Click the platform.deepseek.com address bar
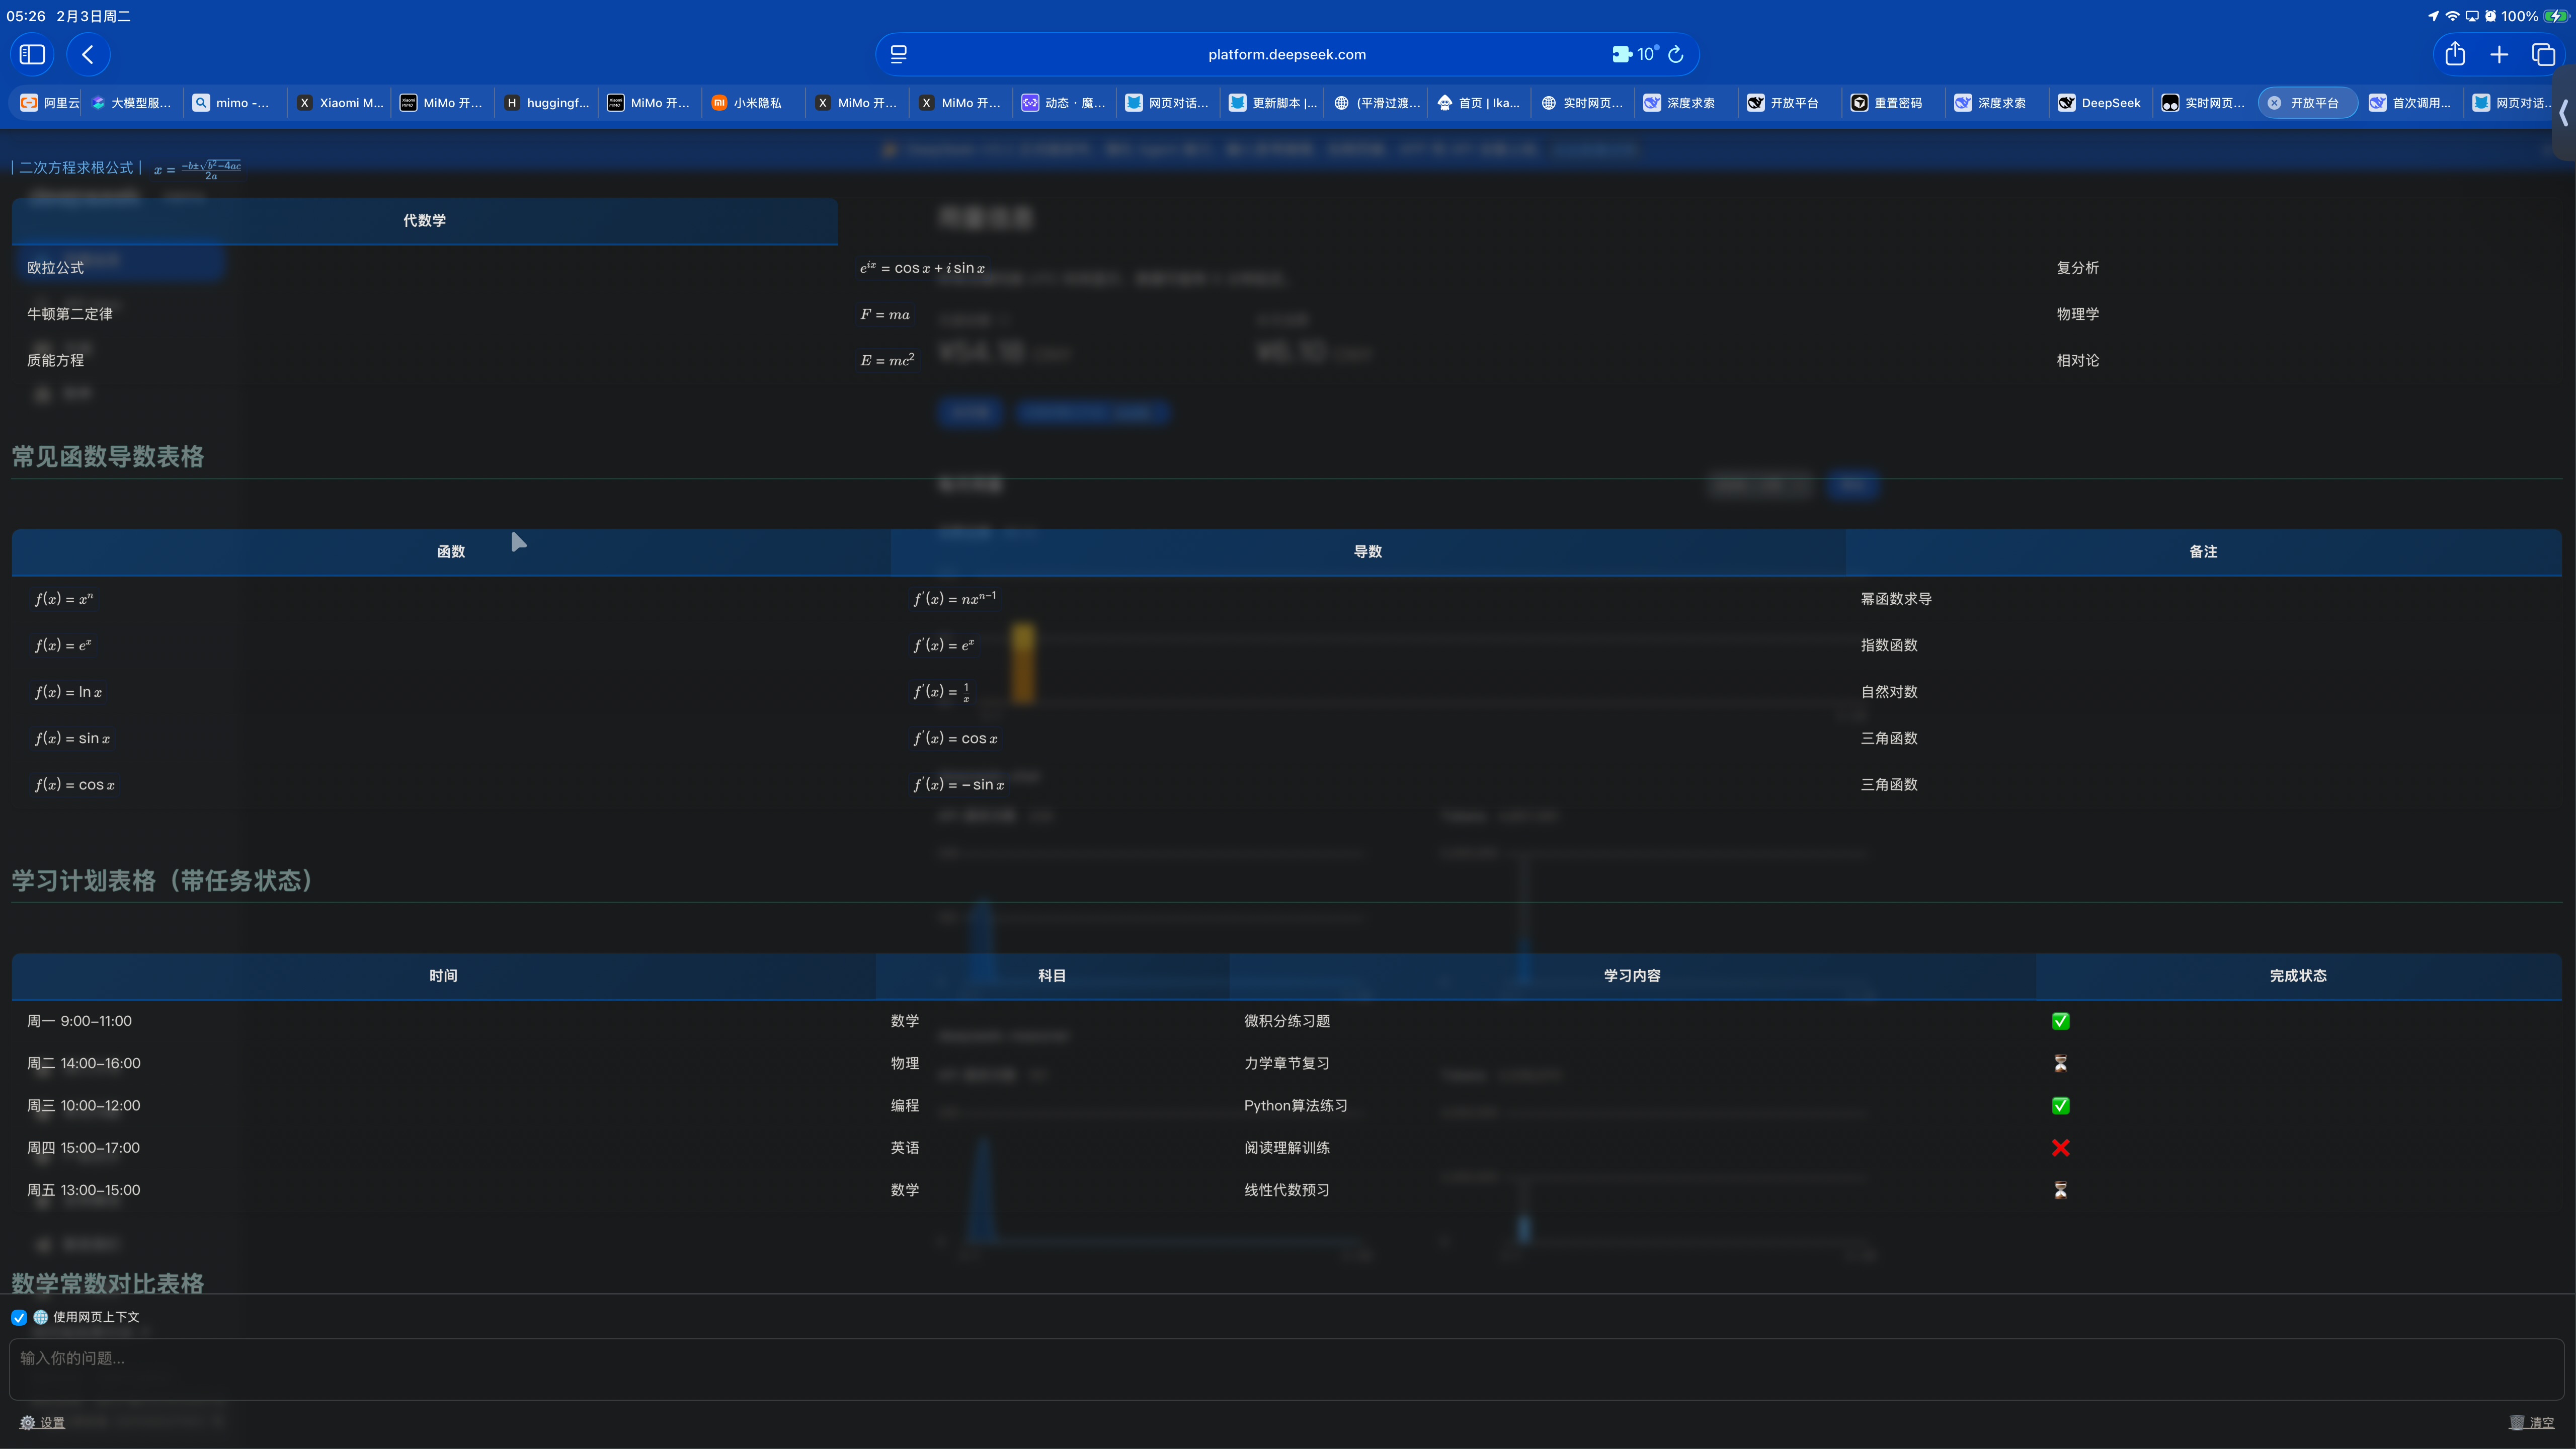The height and width of the screenshot is (1449, 2576). tap(1286, 54)
